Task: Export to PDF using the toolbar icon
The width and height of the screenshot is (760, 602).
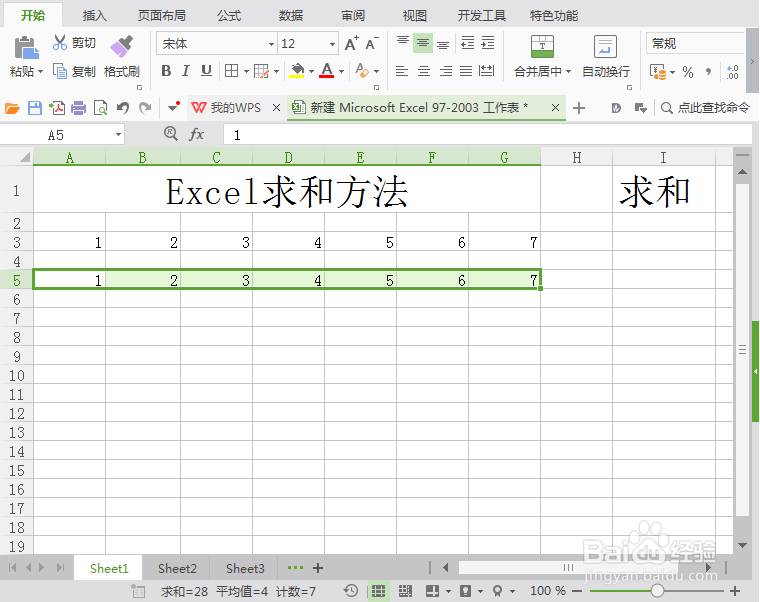Action: [x=57, y=108]
